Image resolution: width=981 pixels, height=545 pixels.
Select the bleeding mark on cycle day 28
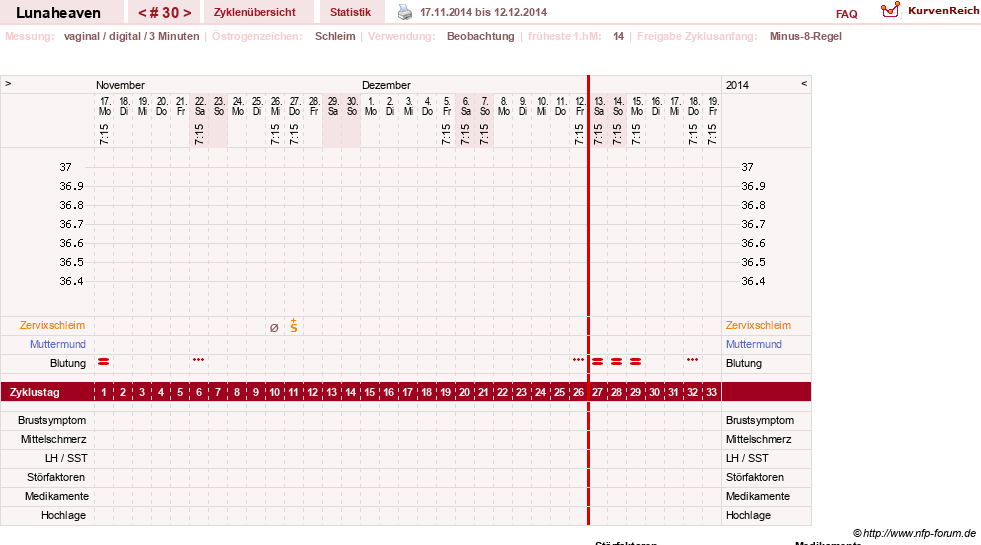pos(616,362)
